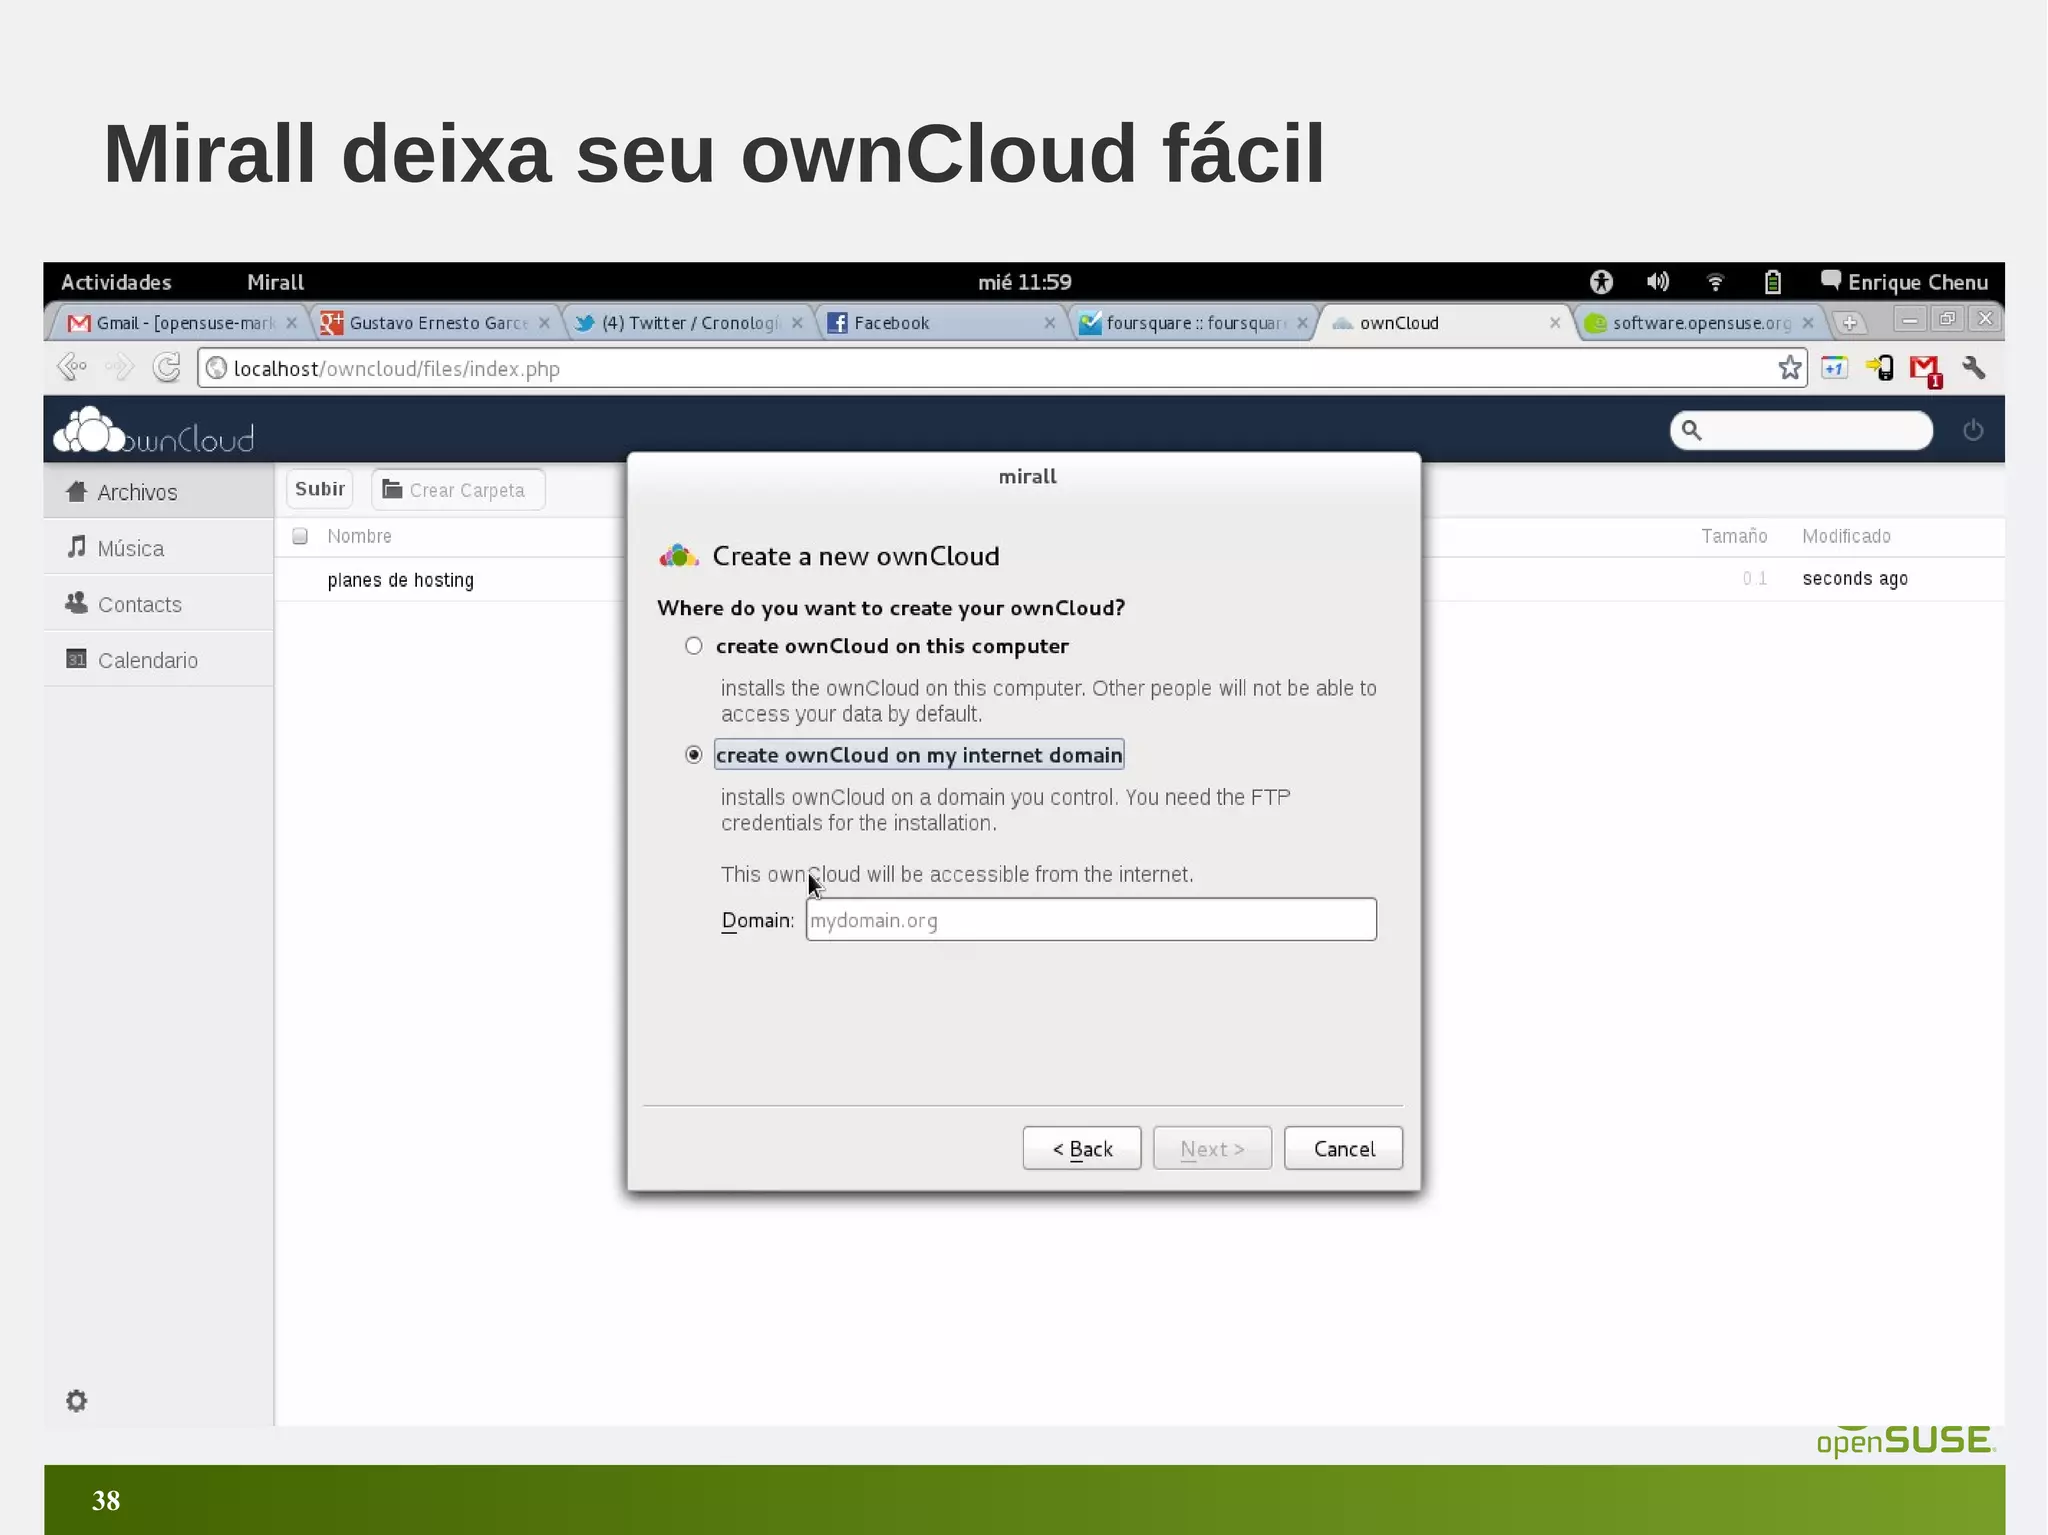Click the ownCloud logout power icon

click(x=1973, y=430)
